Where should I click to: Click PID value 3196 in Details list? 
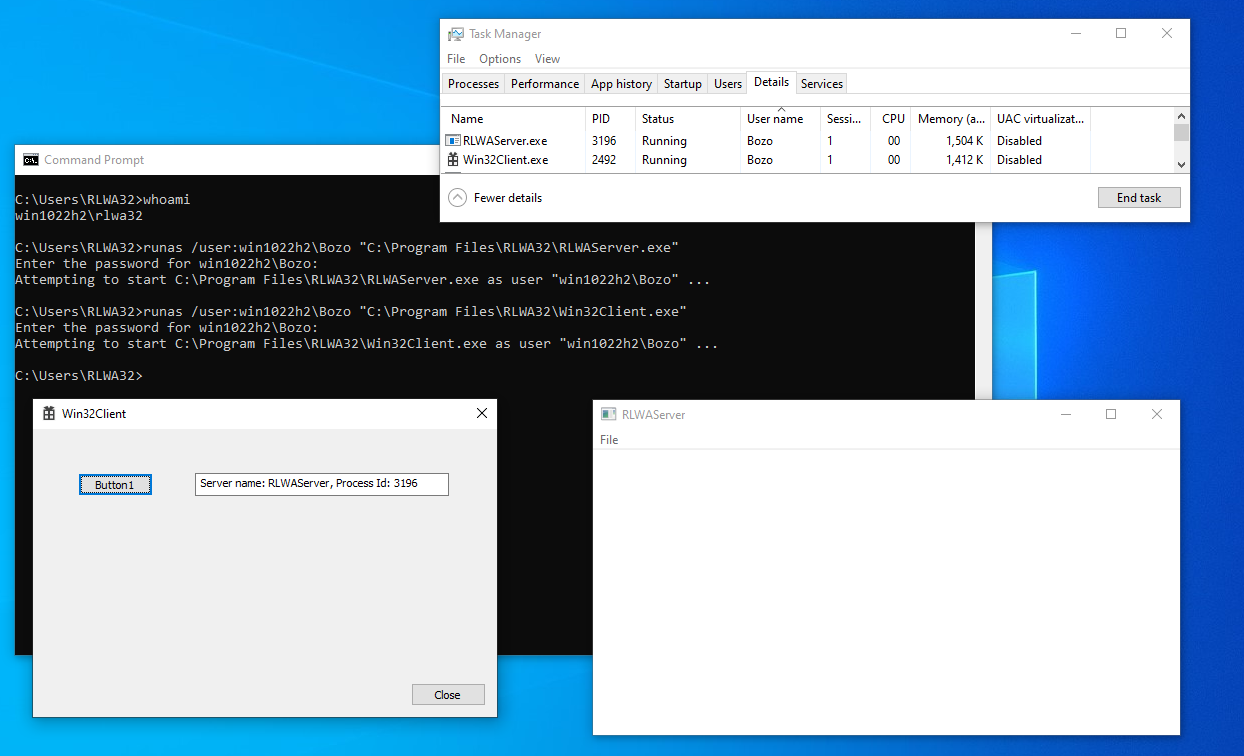pos(604,141)
